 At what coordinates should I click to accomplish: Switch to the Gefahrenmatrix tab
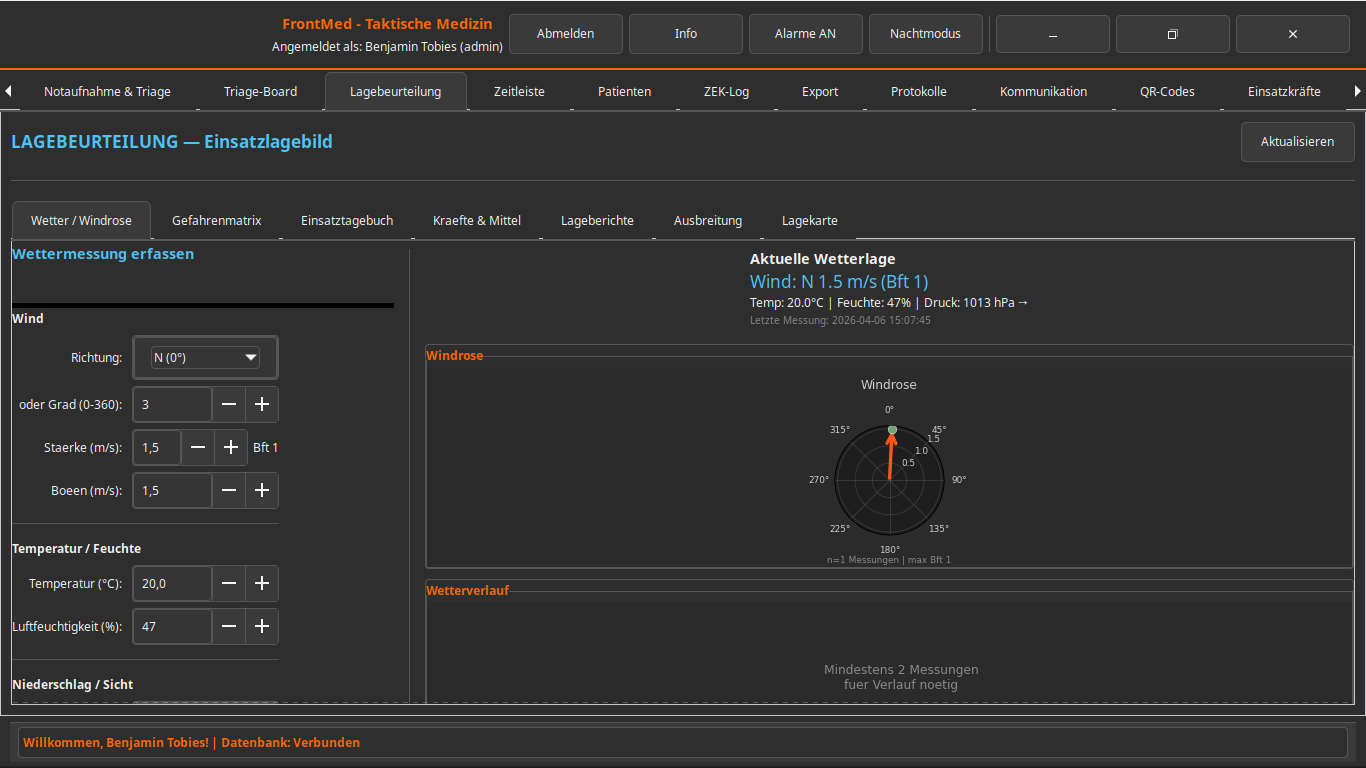216,221
